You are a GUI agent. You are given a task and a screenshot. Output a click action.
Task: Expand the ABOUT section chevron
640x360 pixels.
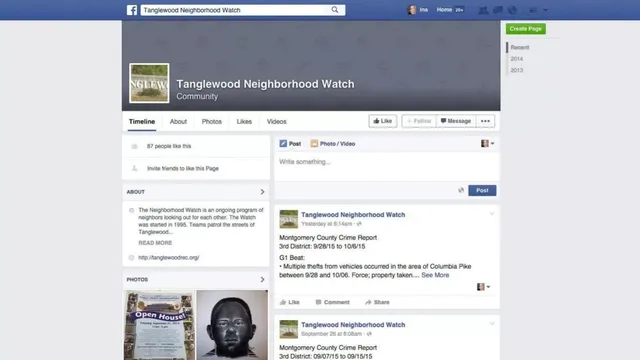coord(262,192)
